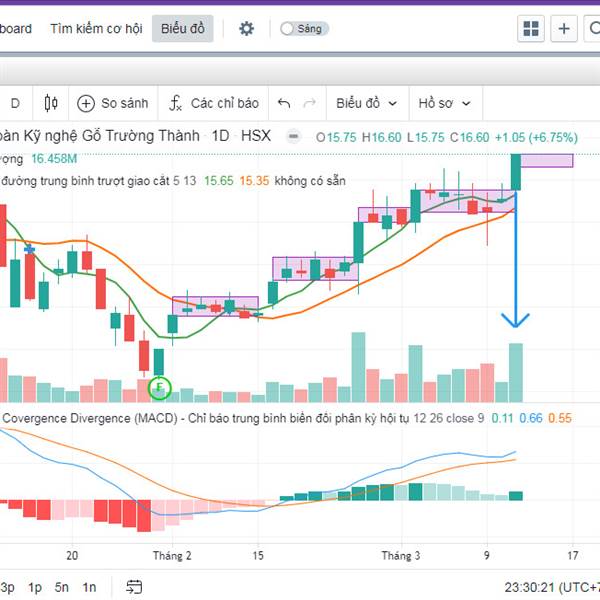This screenshot has width=600, height=600.
Task: Click the MACD value 0.66
Action: 531,418
